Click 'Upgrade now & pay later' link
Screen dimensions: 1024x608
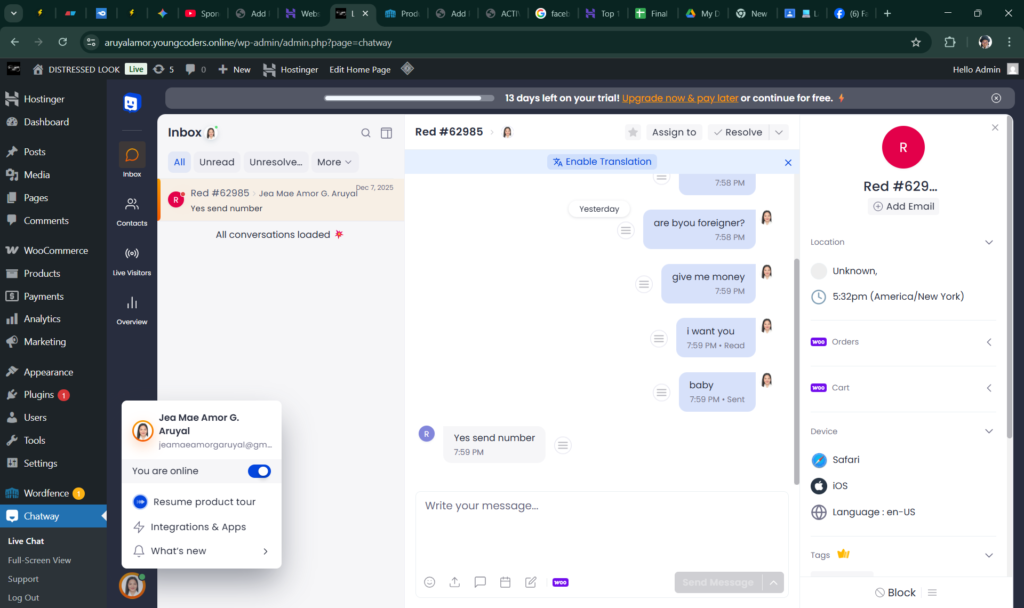[x=680, y=98]
